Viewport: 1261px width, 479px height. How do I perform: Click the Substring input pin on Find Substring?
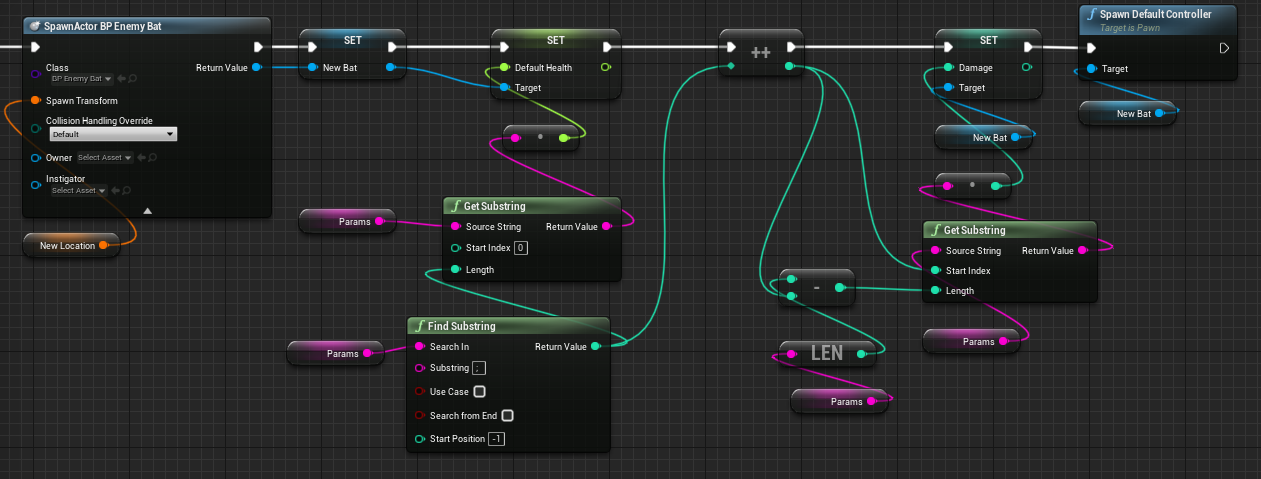click(x=420, y=368)
